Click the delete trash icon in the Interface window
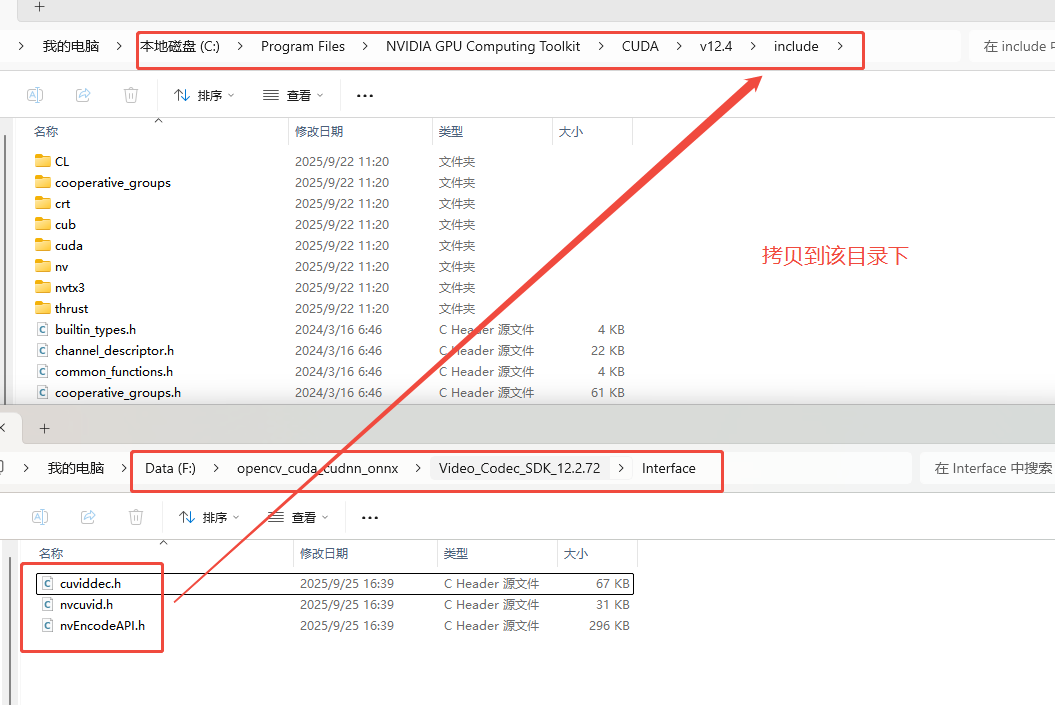The image size is (1055, 705). click(x=136, y=517)
